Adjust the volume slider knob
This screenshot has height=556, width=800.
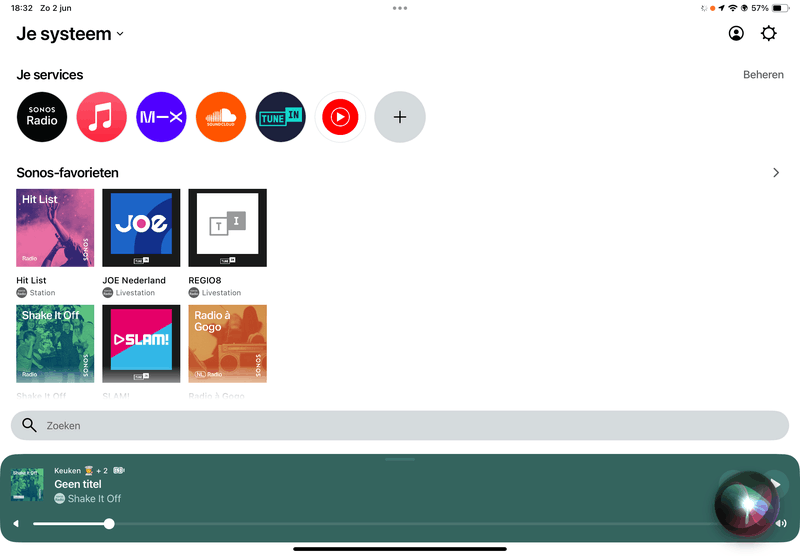point(109,523)
